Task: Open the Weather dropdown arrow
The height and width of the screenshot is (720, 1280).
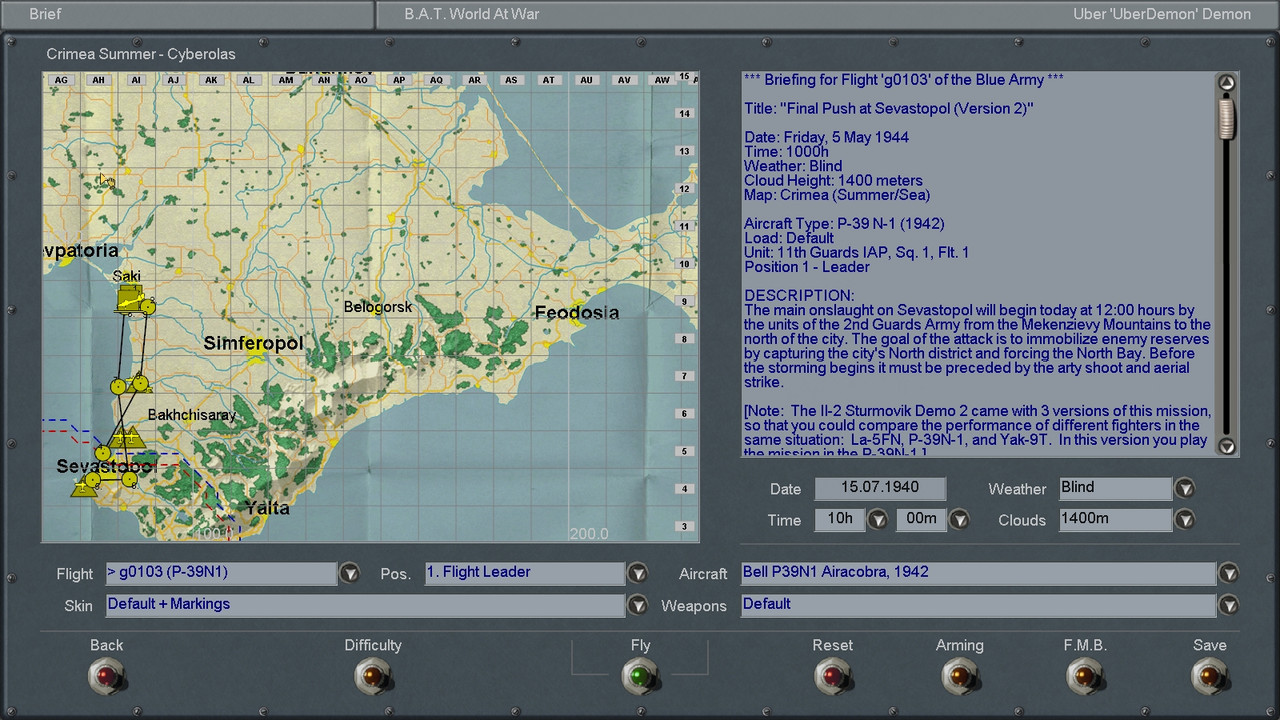Action: [1184, 489]
